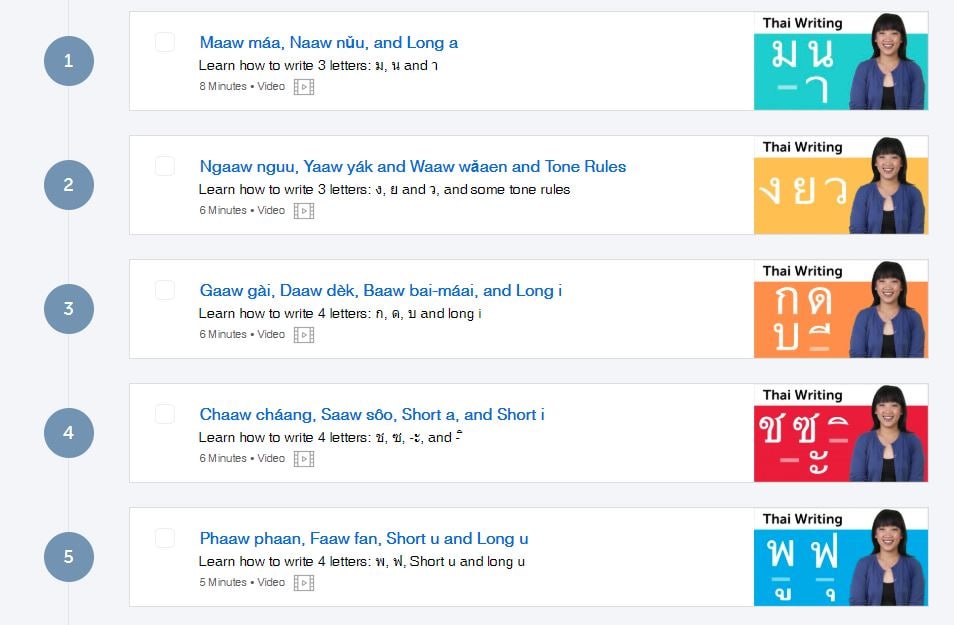This screenshot has height=625, width=954.
Task: Click numbered circle 5 in lesson path
Action: pos(68,557)
